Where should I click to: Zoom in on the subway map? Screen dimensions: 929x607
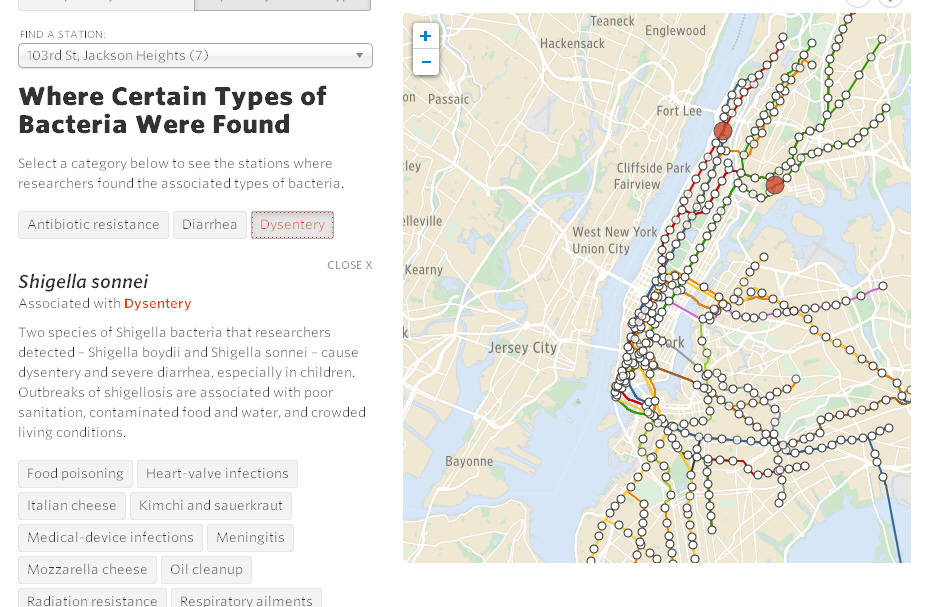point(425,36)
